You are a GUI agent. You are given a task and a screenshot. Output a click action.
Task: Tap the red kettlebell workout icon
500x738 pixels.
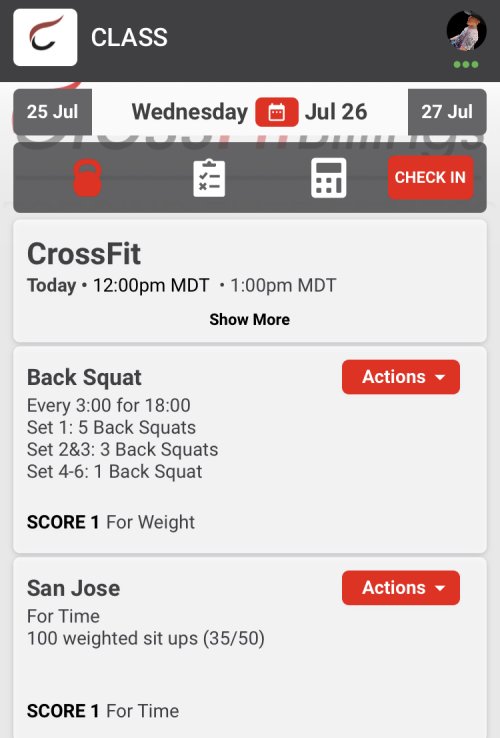click(x=88, y=178)
